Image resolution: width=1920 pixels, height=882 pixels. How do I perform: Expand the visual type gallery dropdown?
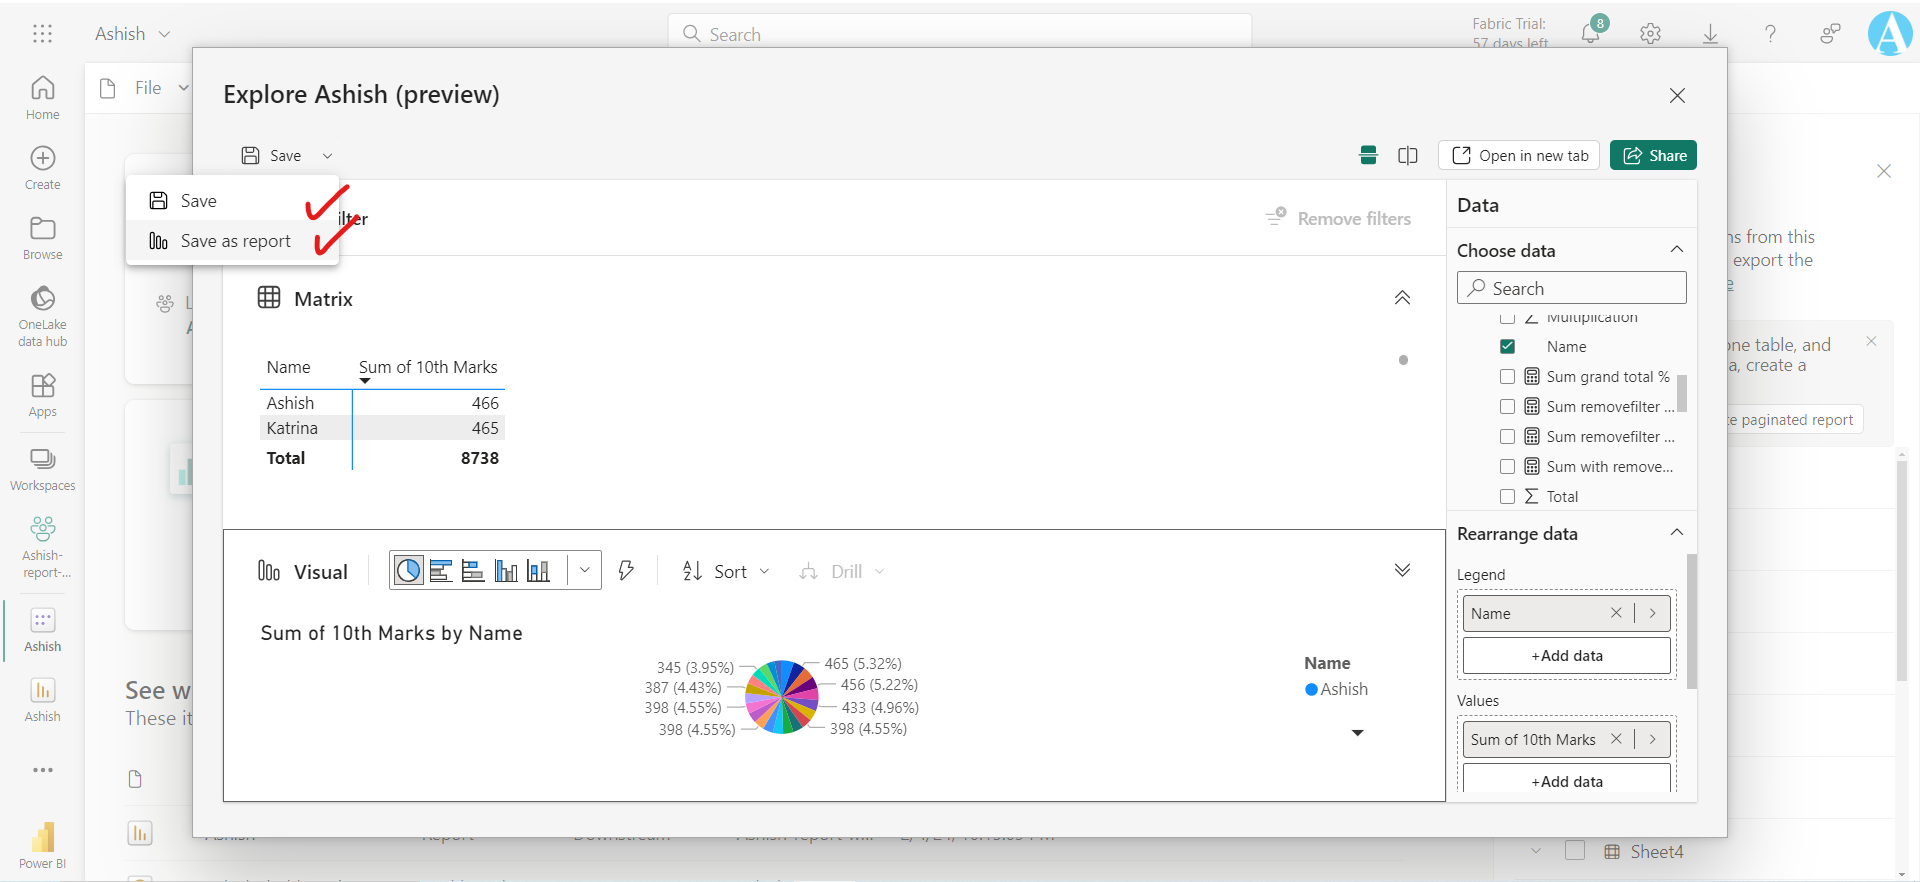coord(584,571)
